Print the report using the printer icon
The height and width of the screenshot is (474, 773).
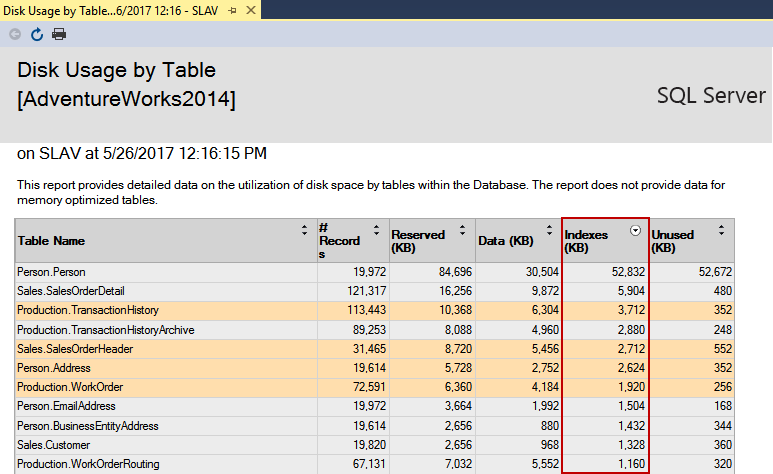pos(59,34)
